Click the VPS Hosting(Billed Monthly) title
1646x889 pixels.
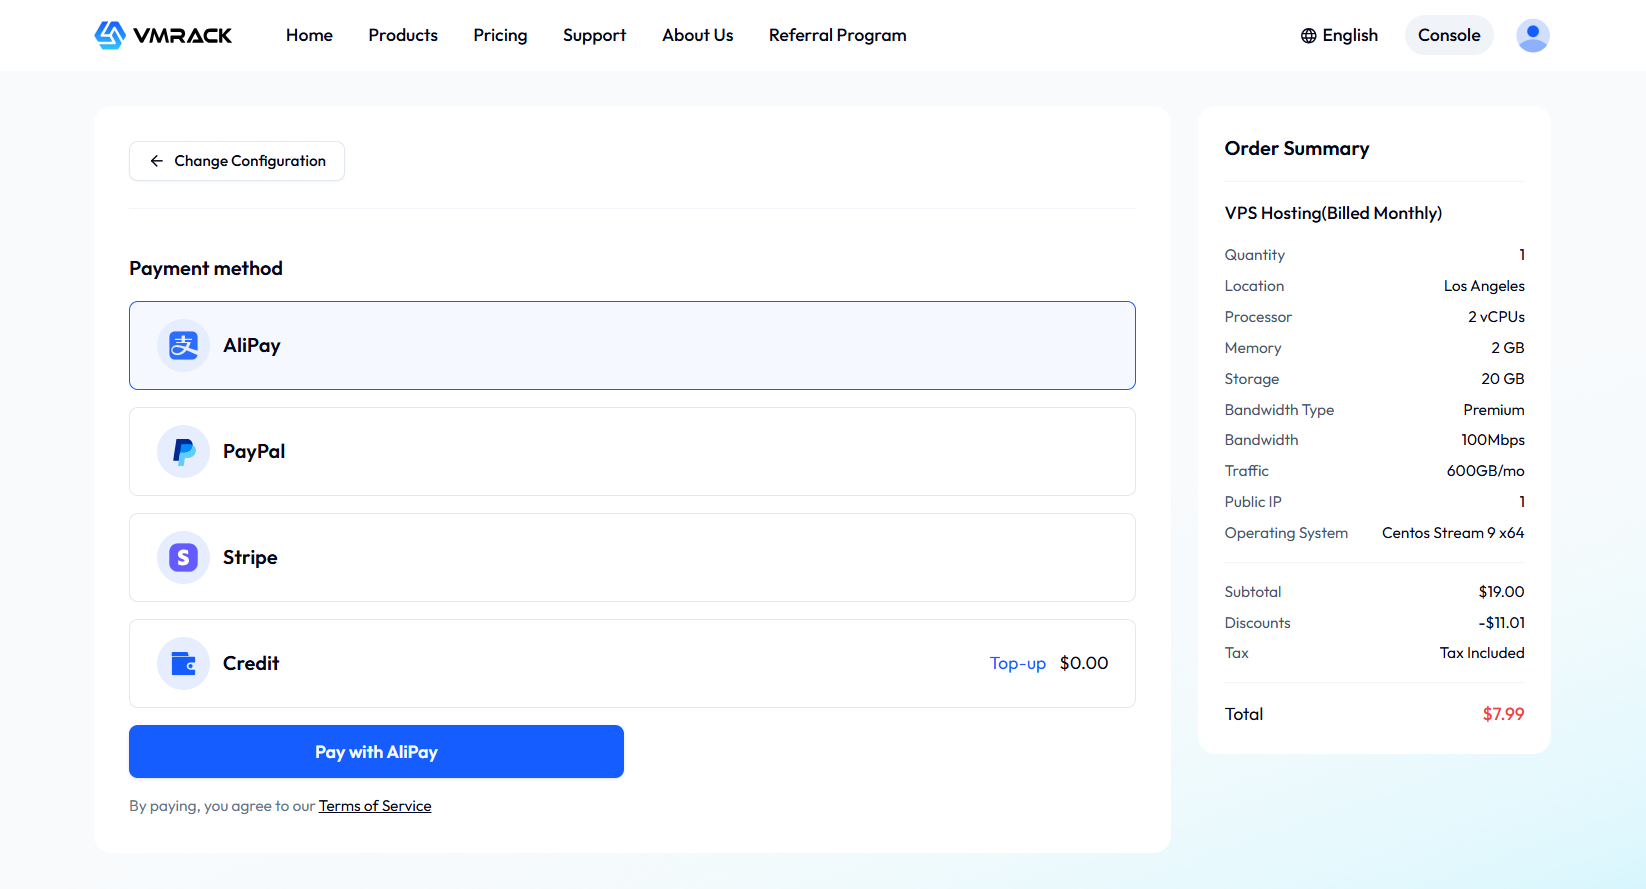click(1333, 213)
